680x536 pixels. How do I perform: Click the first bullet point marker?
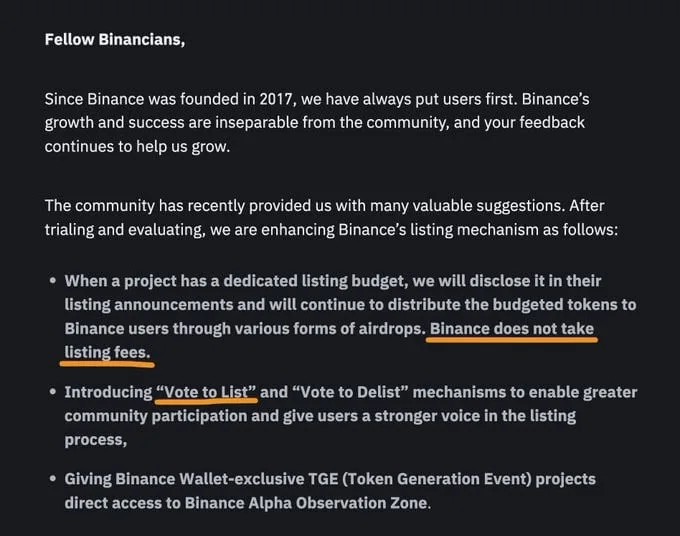click(53, 281)
